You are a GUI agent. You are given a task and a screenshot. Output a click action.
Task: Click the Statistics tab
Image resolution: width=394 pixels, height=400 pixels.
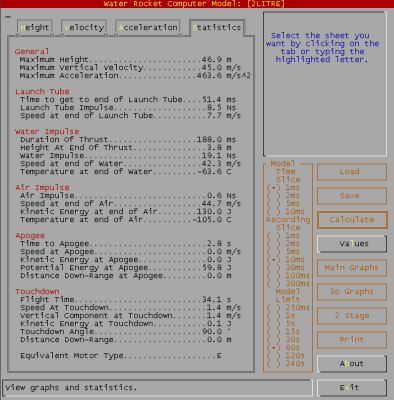217,27
